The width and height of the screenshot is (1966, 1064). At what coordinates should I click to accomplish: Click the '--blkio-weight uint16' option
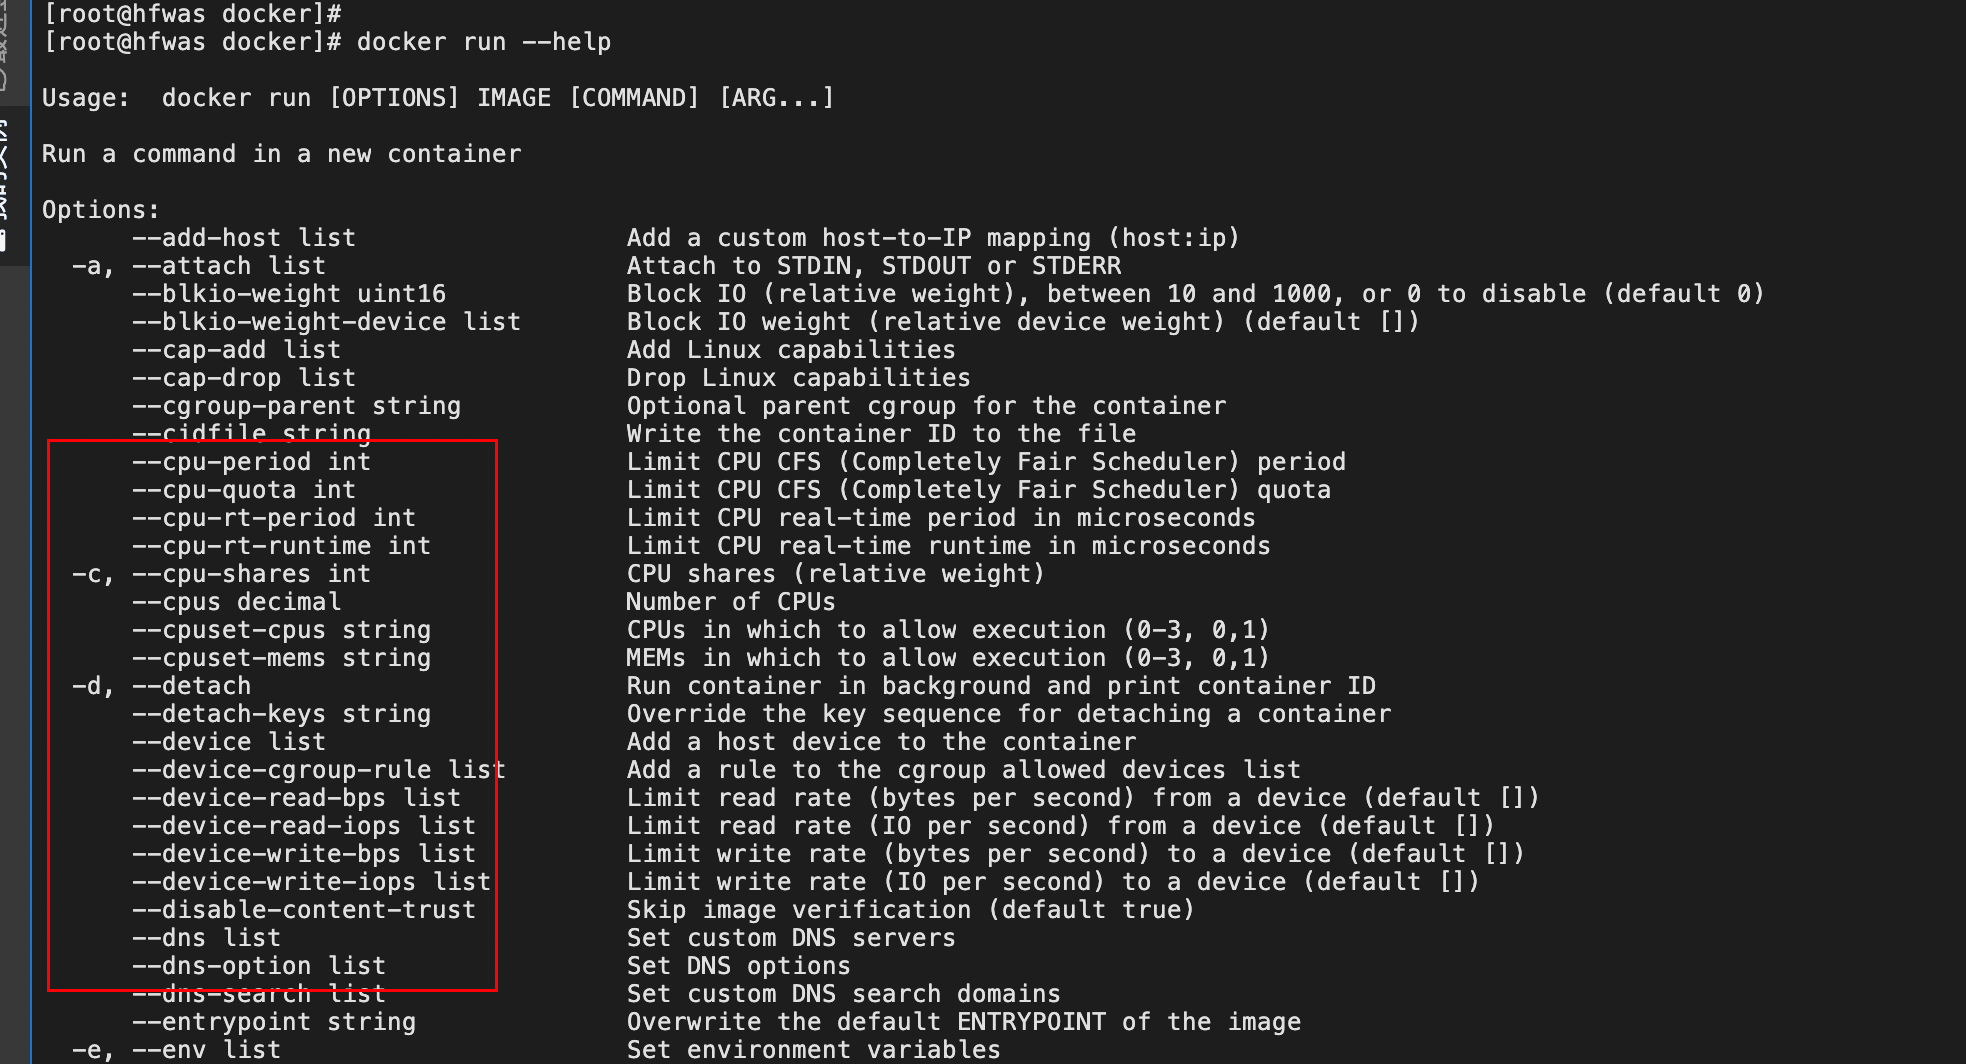(289, 294)
